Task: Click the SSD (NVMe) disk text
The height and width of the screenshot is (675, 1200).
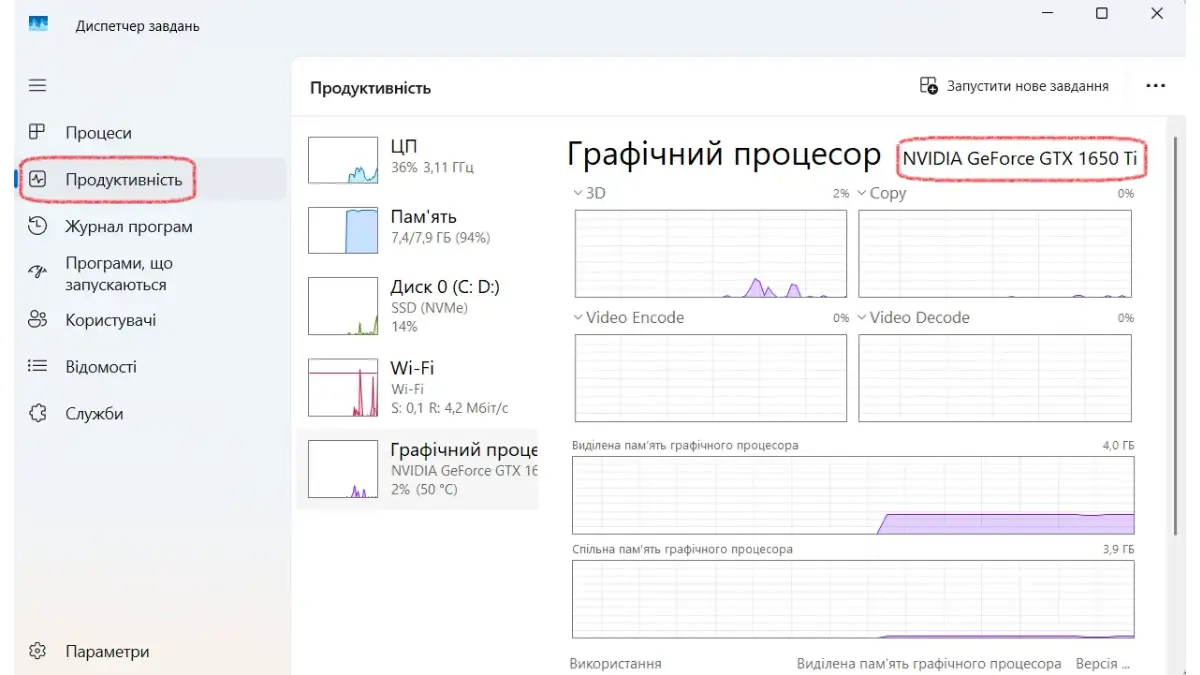Action: [429, 308]
